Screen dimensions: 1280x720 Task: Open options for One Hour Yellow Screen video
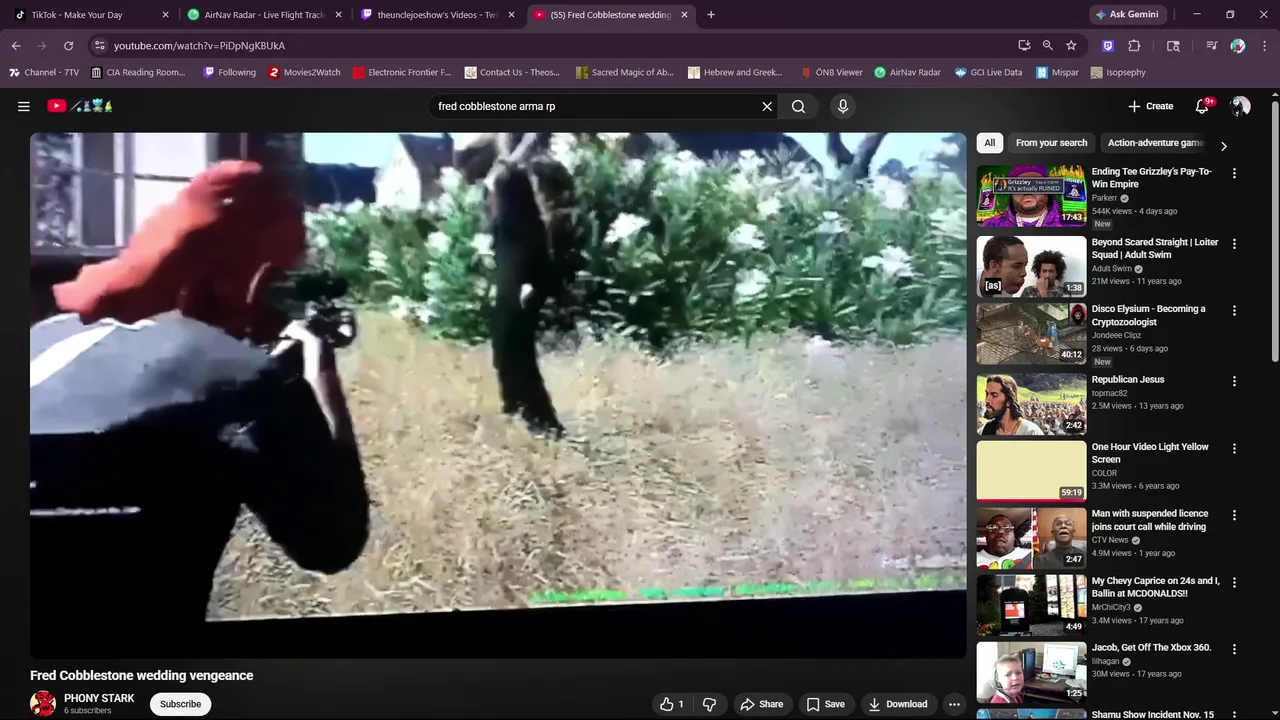coord(1234,448)
